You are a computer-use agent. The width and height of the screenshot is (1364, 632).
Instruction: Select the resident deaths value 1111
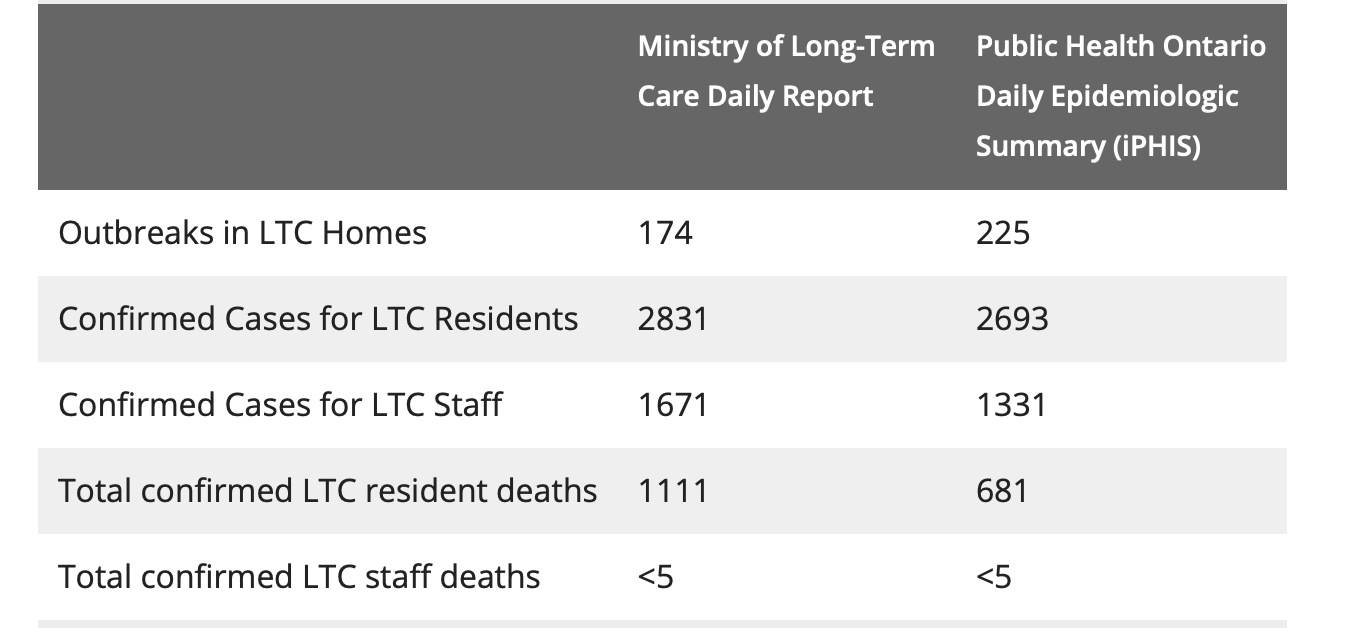(673, 491)
